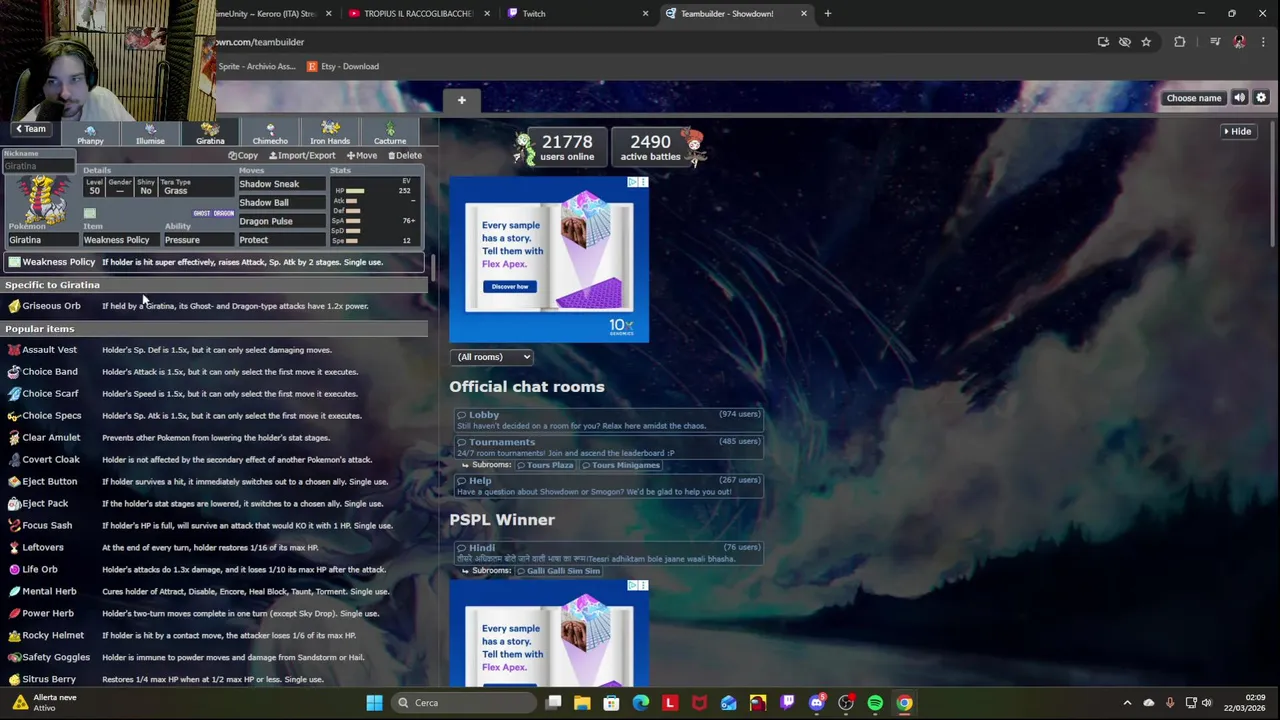Show hidden system tray icons chevron
The width and height of the screenshot is (1280, 720).
[1127, 703]
